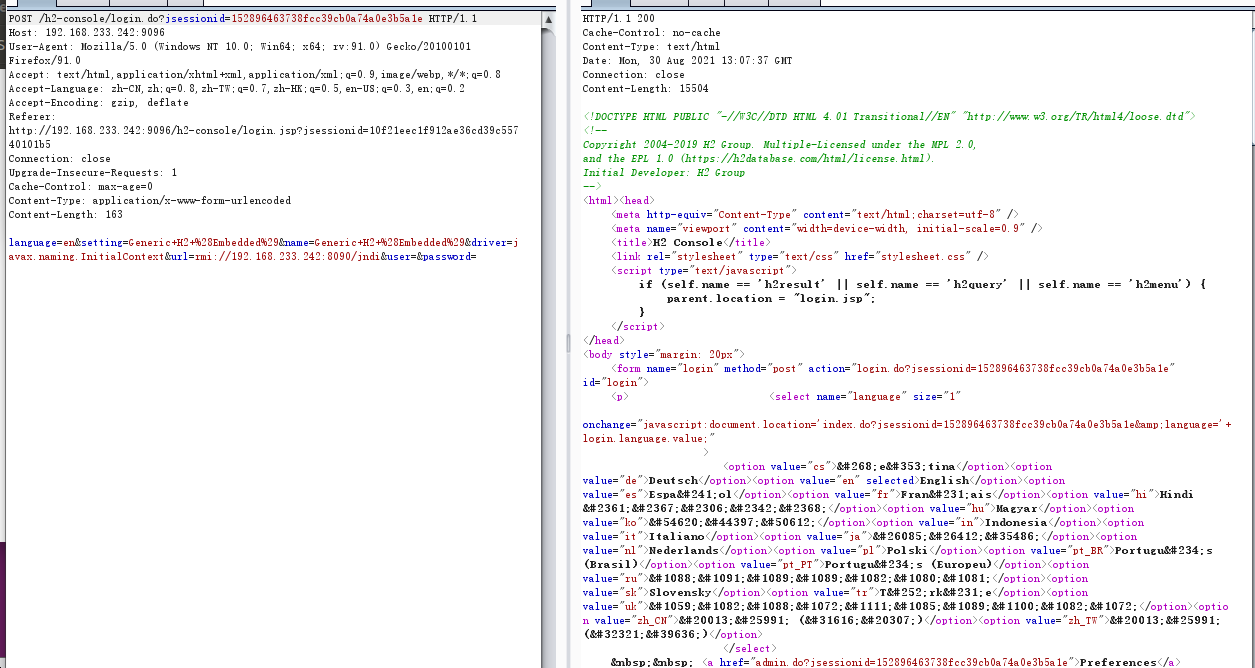Click the Upgrade-Insecure-Requests: 1 header
1255x668 pixels.
(x=93, y=173)
